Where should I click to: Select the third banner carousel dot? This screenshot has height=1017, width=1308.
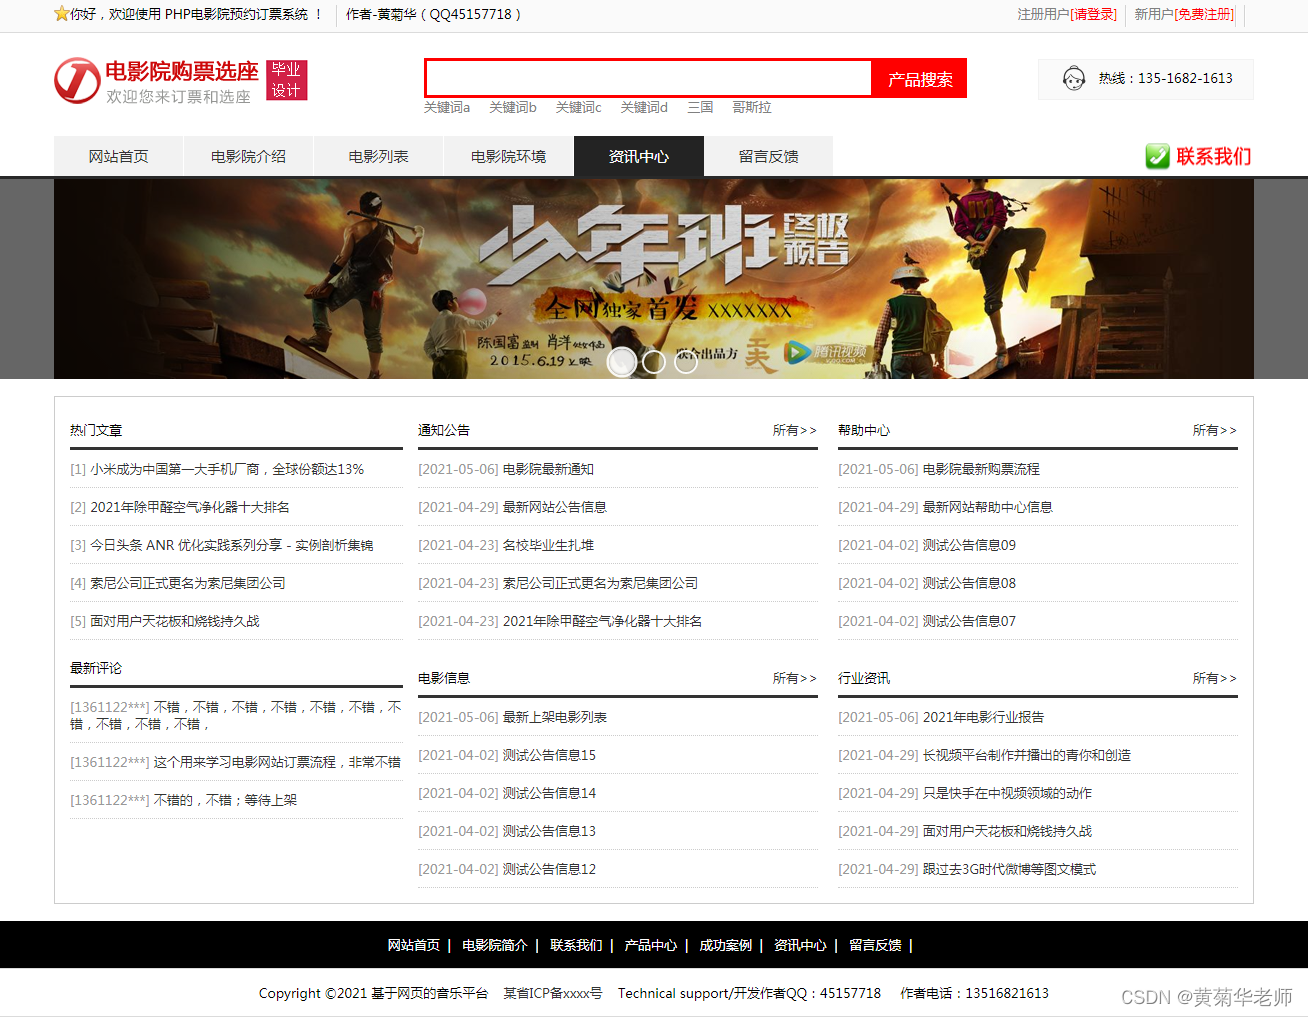pyautogui.click(x=686, y=362)
